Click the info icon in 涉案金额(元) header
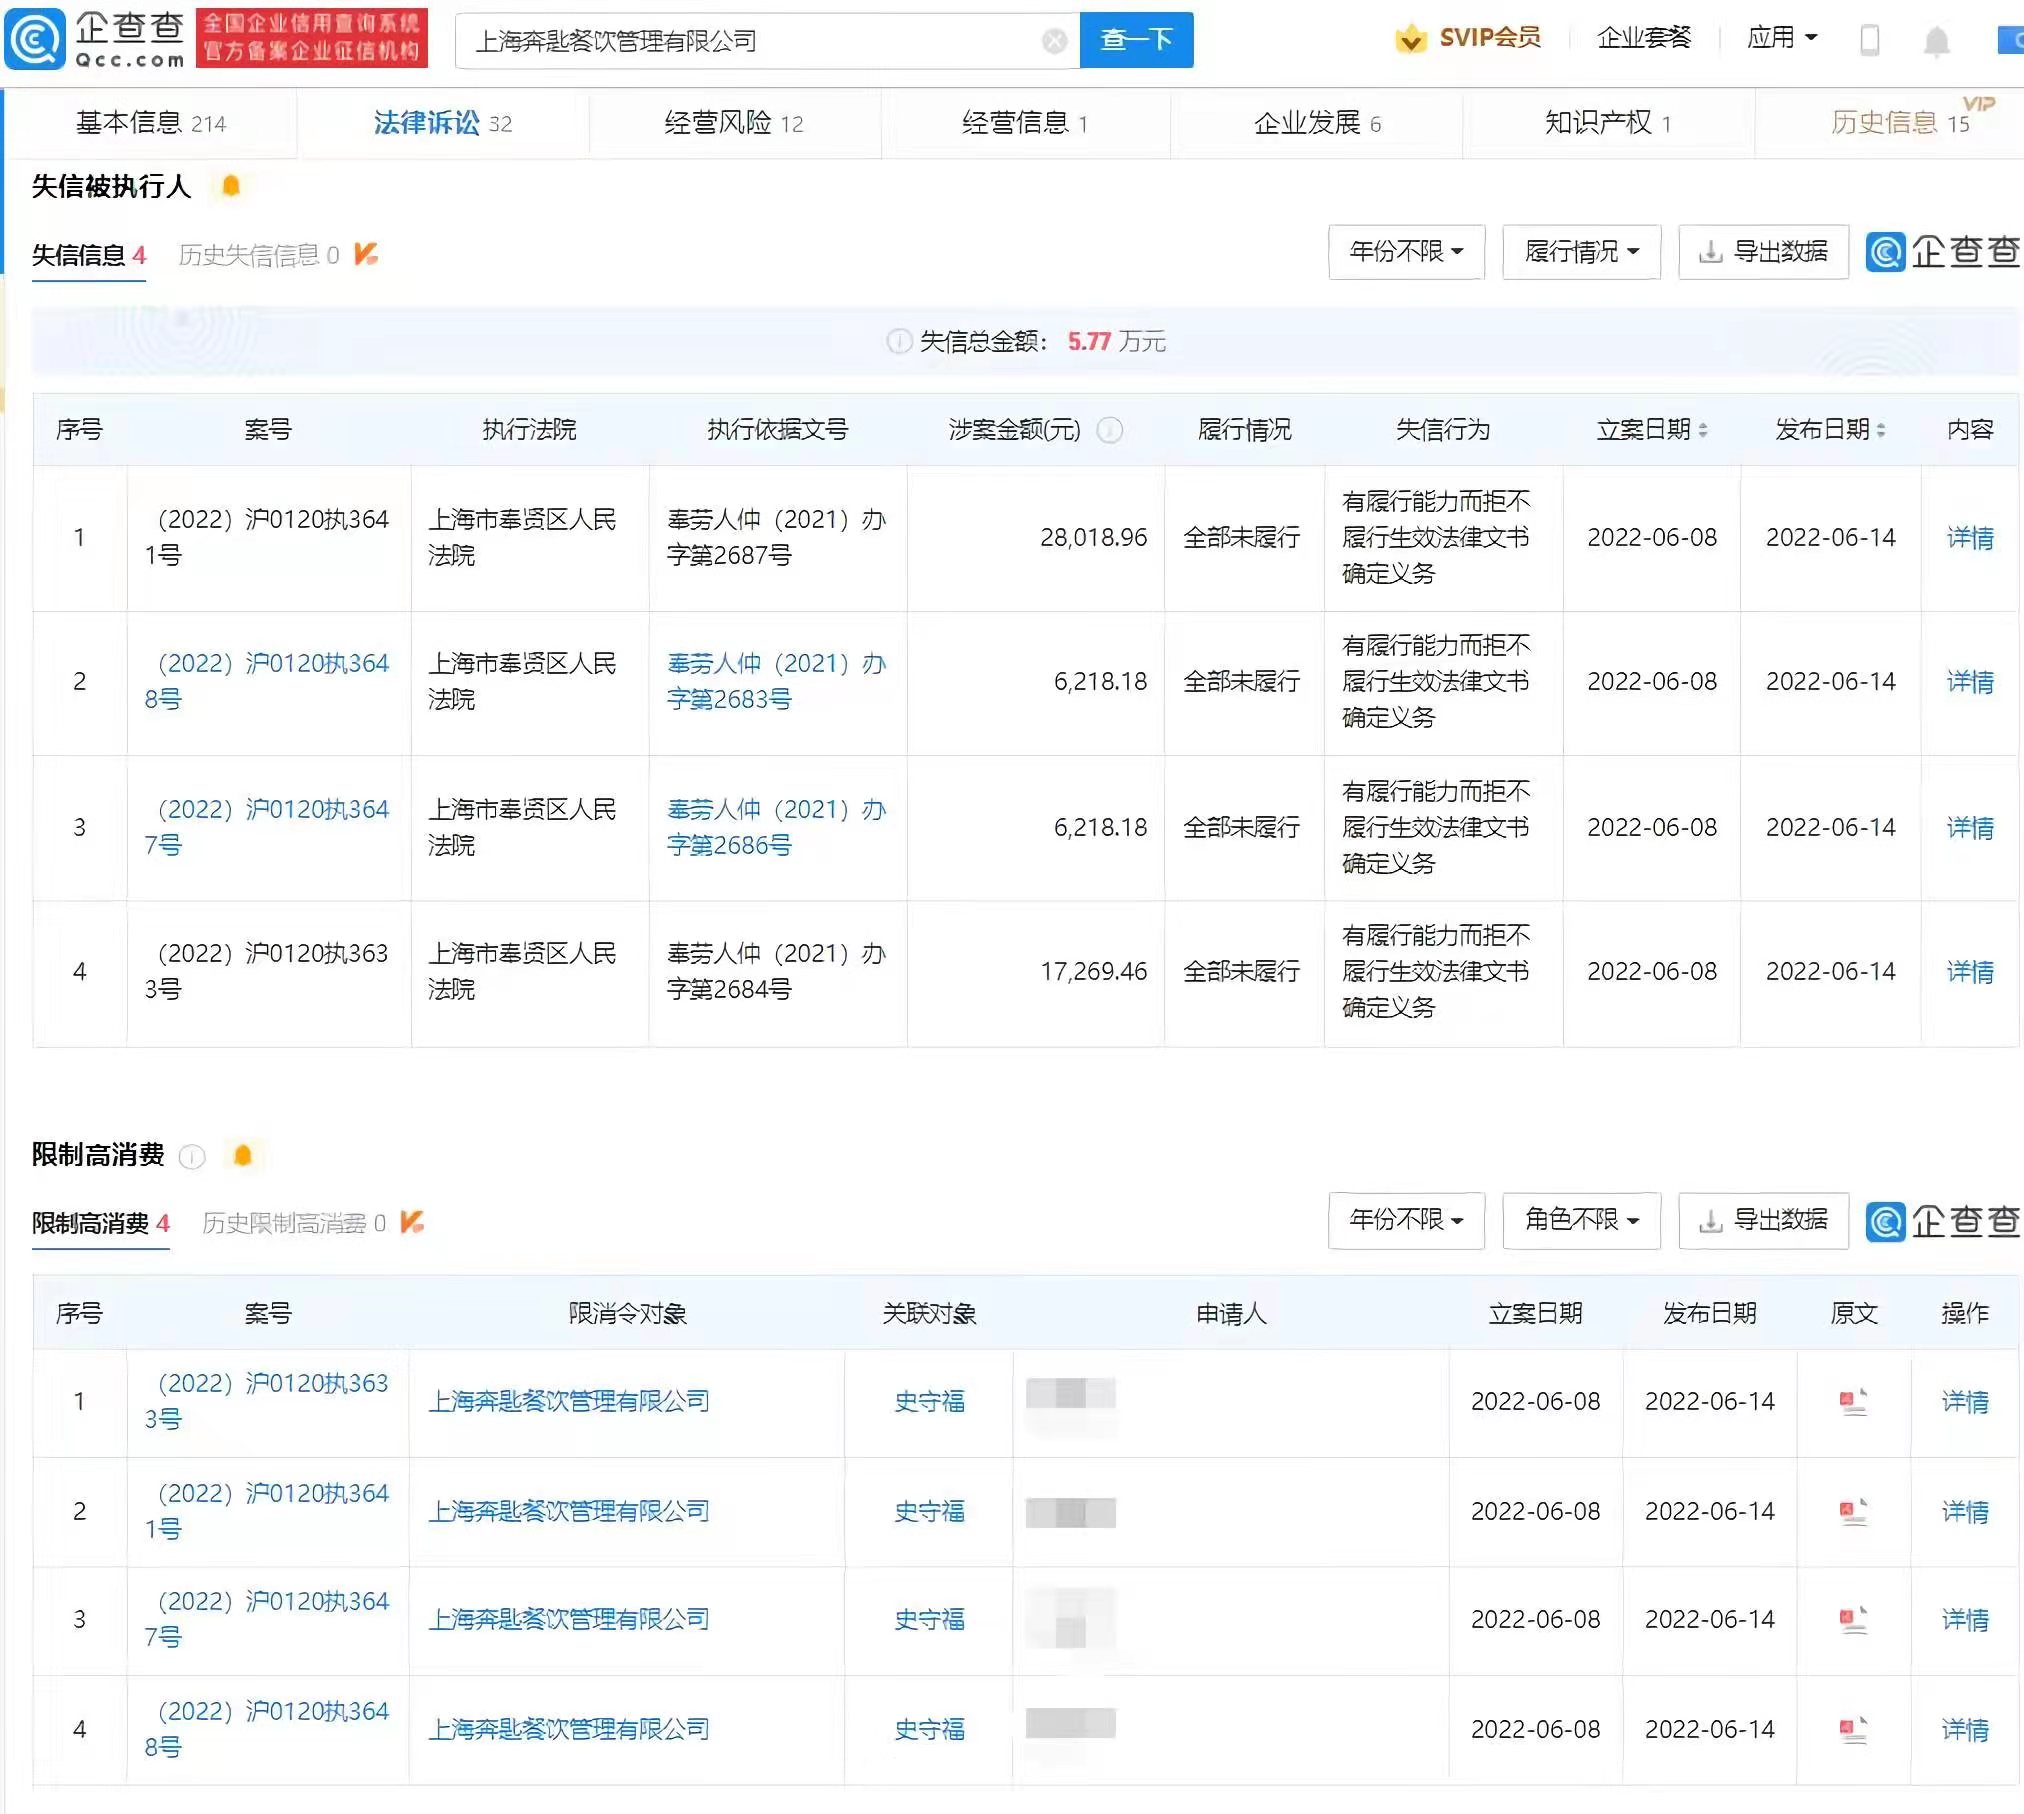2024x1814 pixels. point(1110,430)
